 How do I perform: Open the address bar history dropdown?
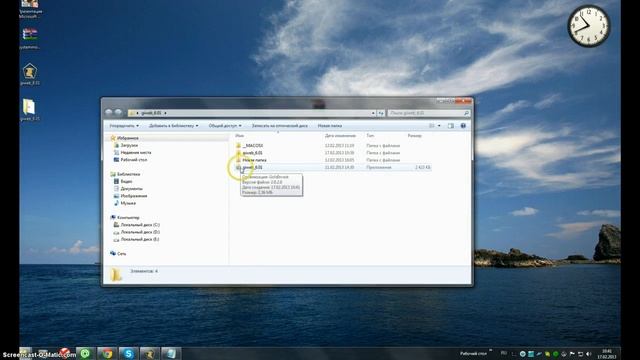click(373, 113)
